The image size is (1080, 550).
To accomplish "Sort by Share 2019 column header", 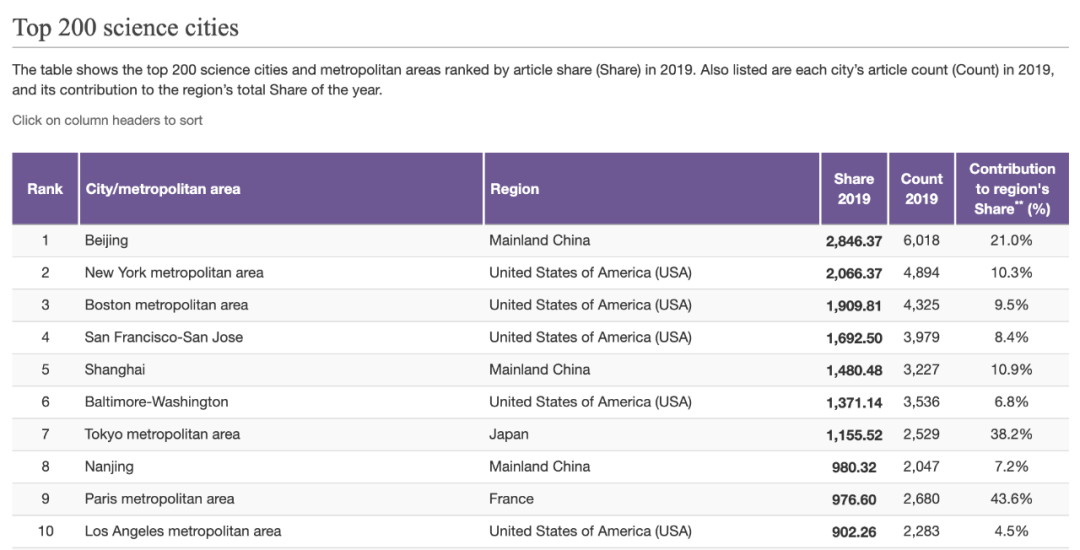I will coord(854,189).
